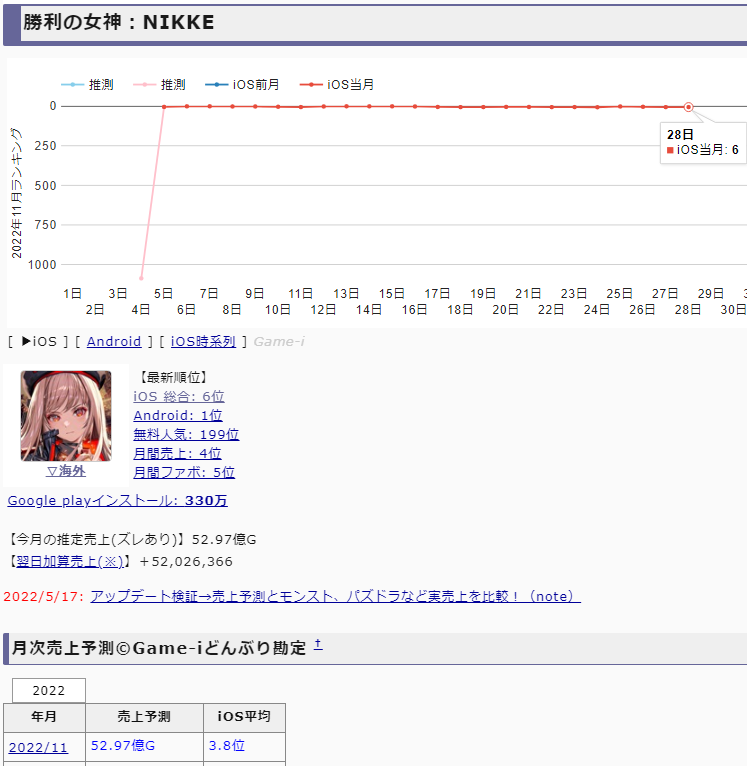Click the 勝利の女神:NIKKE title heading

click(119, 22)
